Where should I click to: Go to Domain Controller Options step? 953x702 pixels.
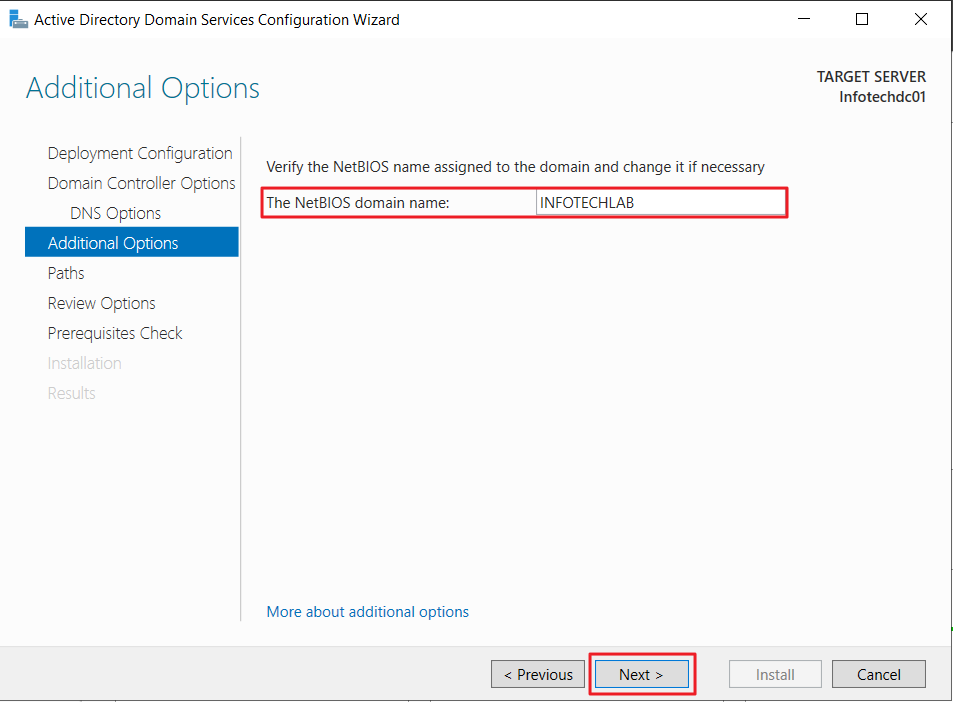pos(141,183)
